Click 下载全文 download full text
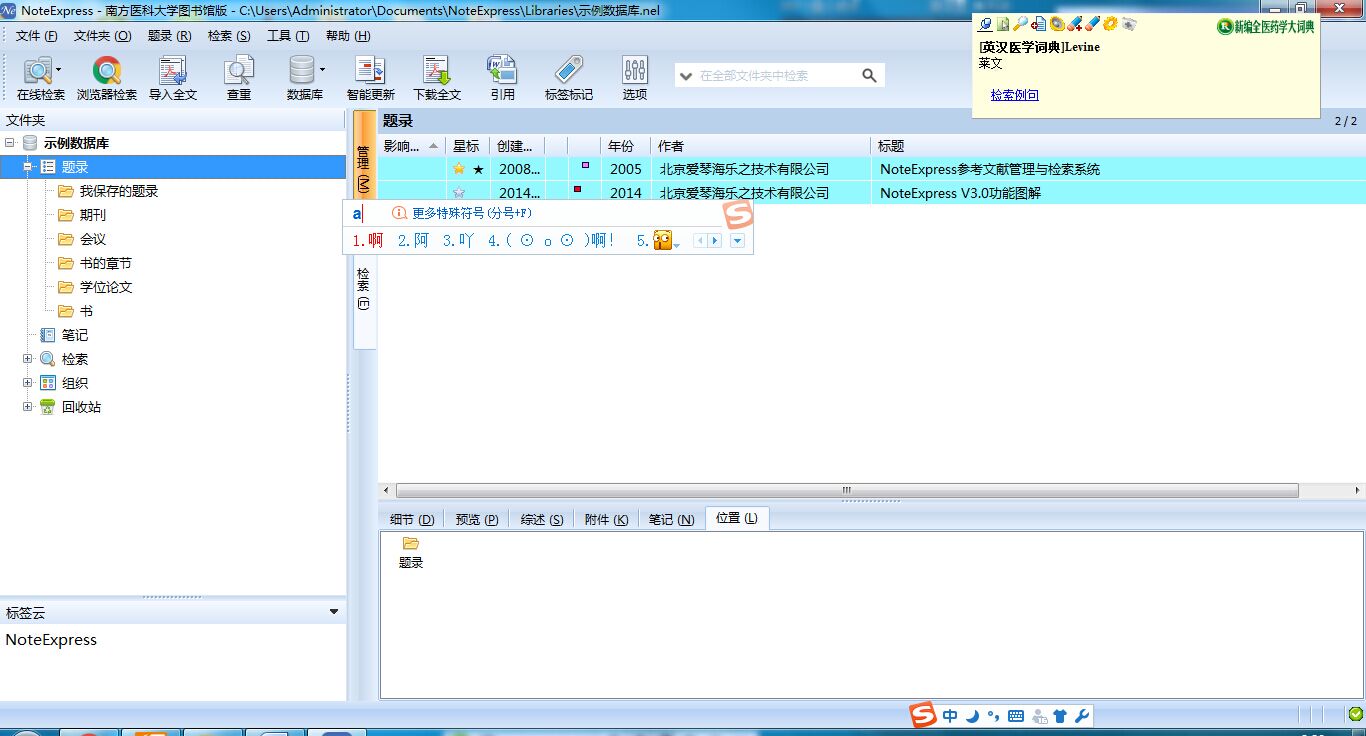 437,78
